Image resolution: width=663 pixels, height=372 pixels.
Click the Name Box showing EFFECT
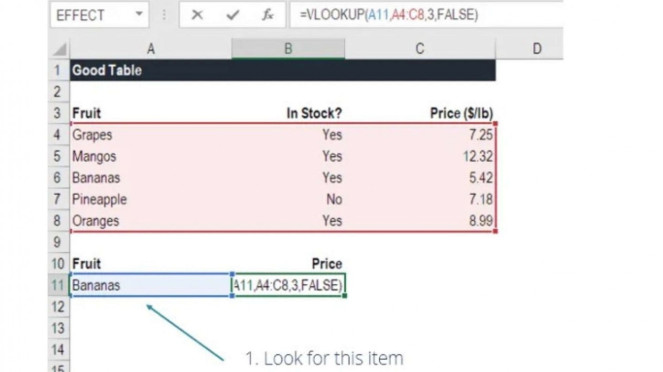coord(99,15)
